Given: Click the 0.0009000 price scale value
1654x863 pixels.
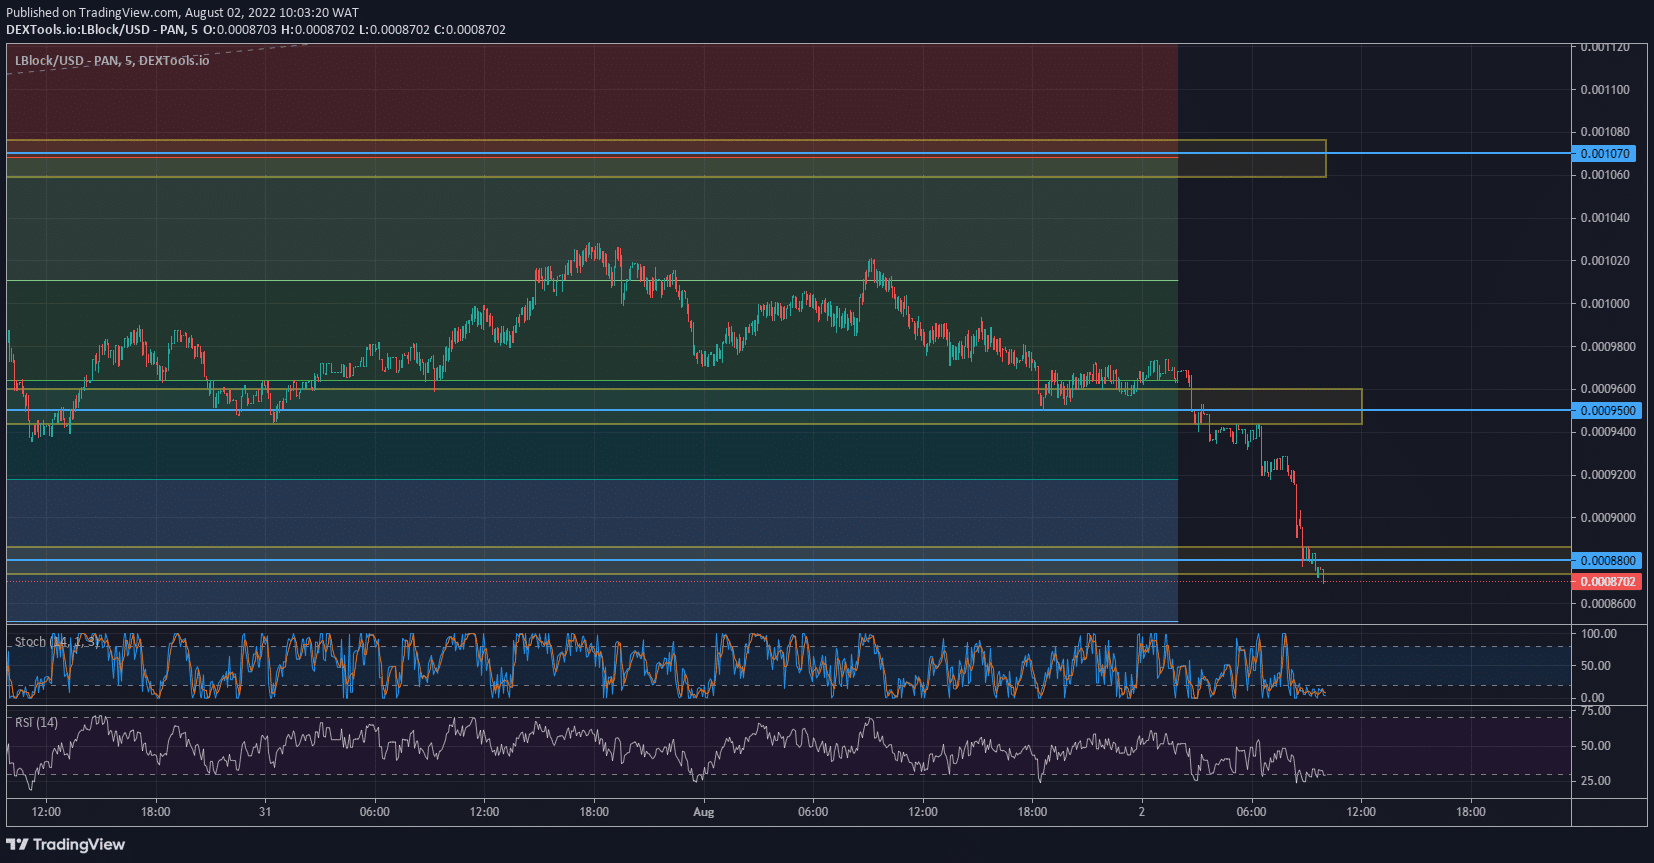Looking at the screenshot, I should point(1608,517).
